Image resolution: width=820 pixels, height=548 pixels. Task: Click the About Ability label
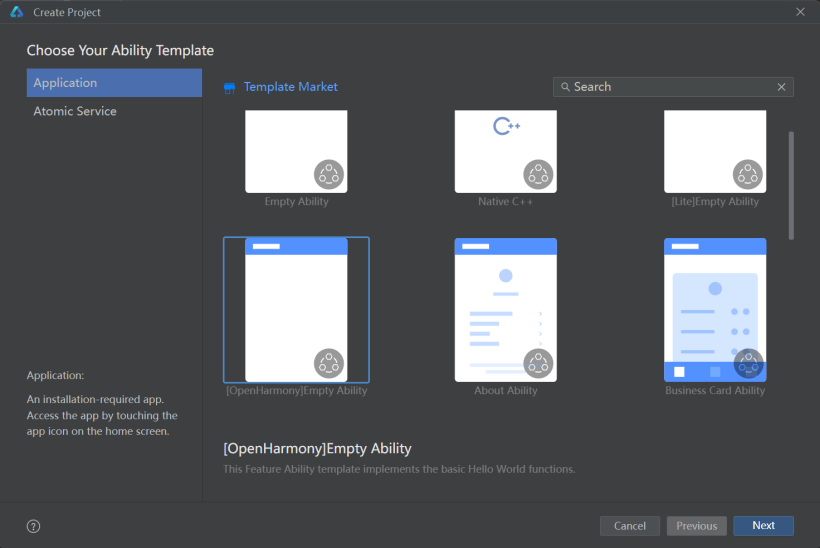505,391
